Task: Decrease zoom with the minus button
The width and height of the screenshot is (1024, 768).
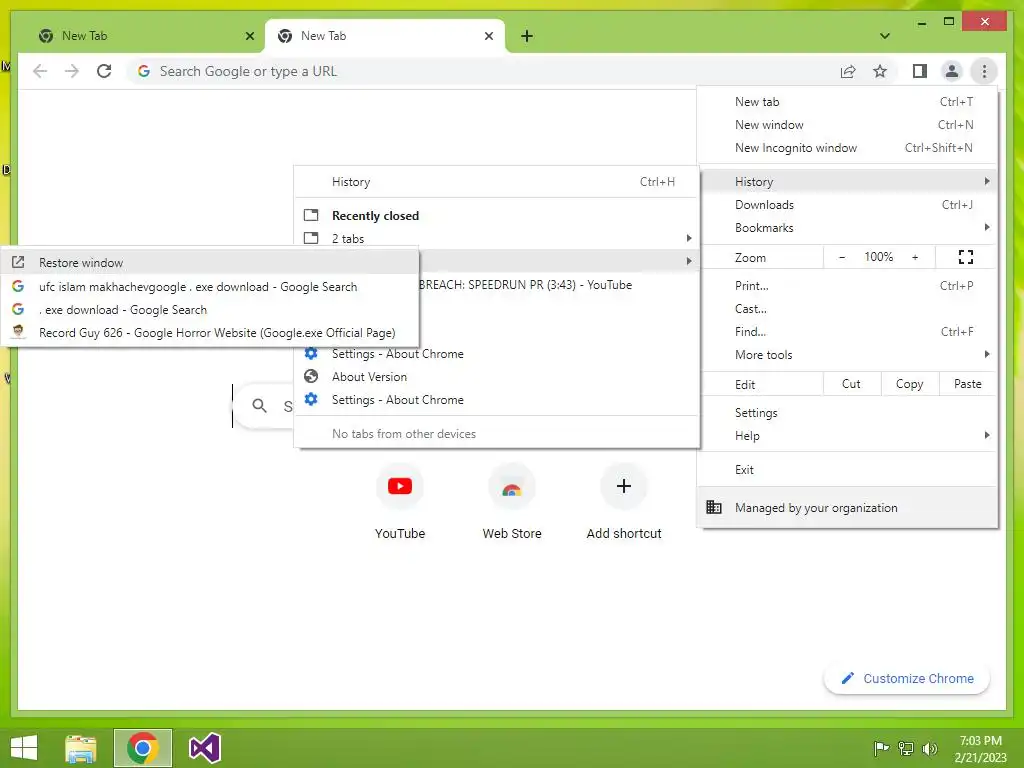Action: [842, 257]
